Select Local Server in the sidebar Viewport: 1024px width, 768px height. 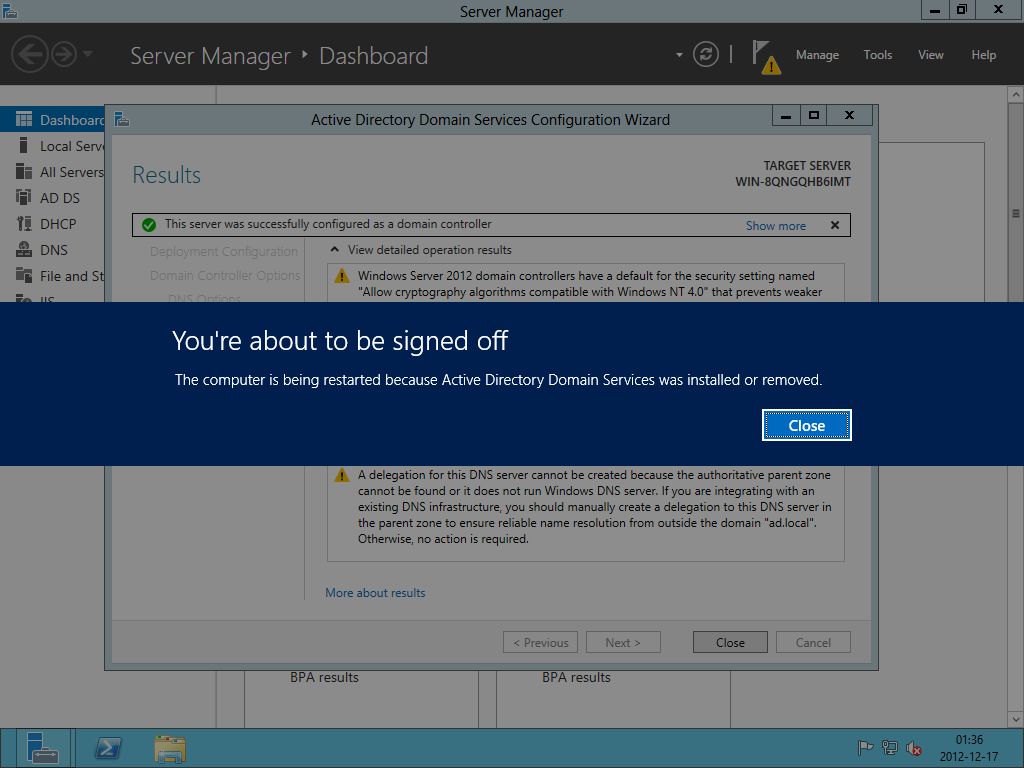52,146
